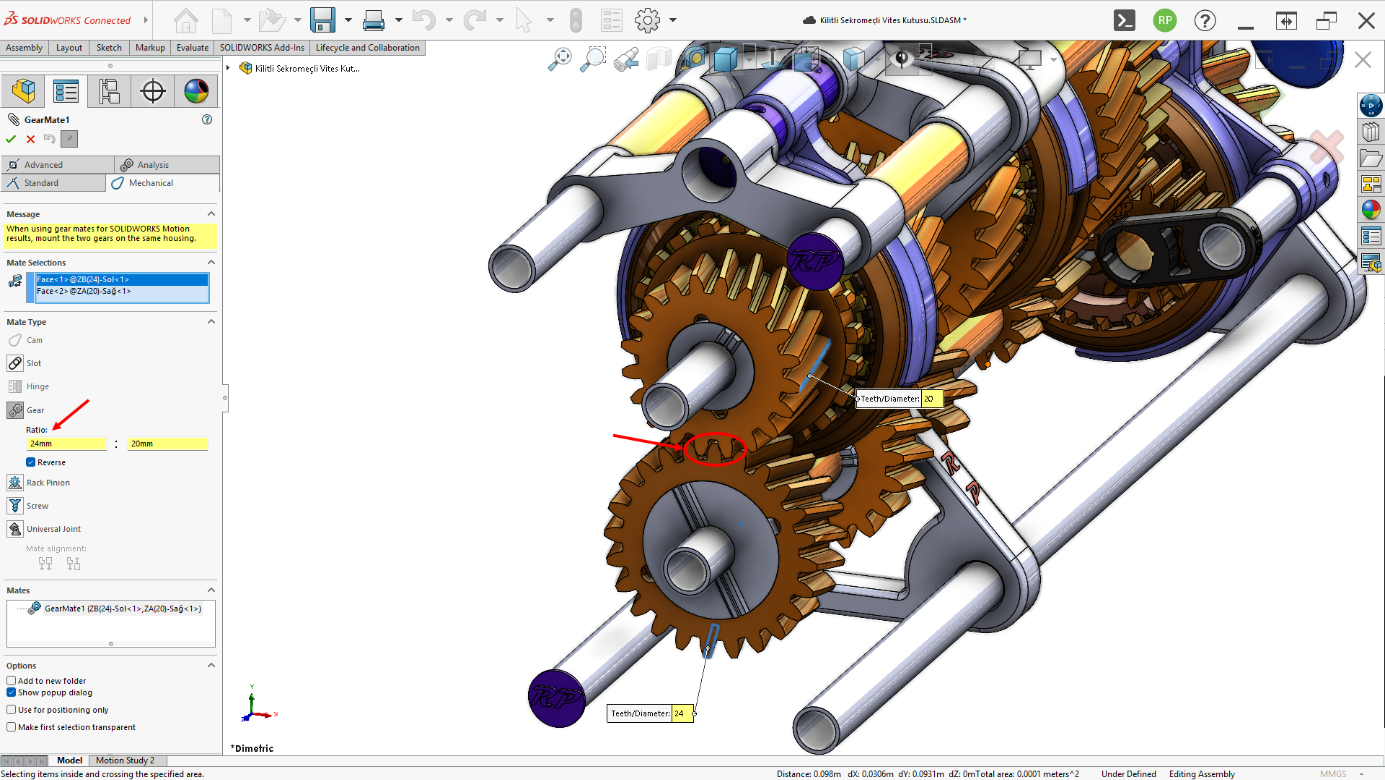Open Appearances task pane color ball
The height and width of the screenshot is (780, 1385).
pos(1370,210)
